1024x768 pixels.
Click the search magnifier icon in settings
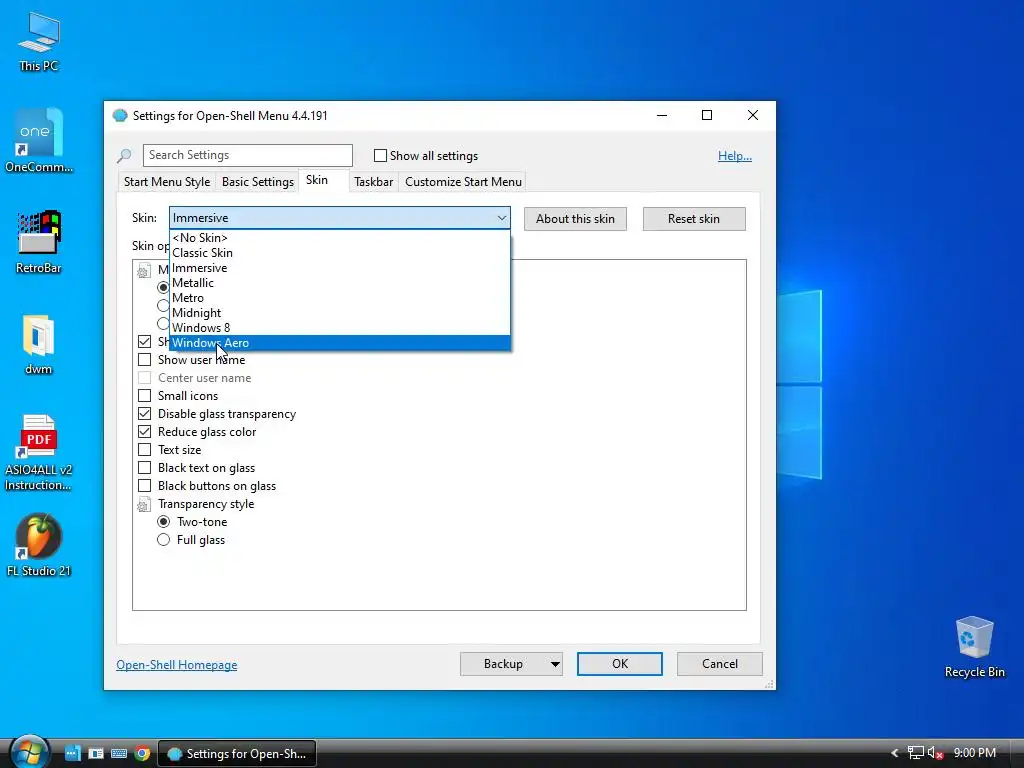124,155
